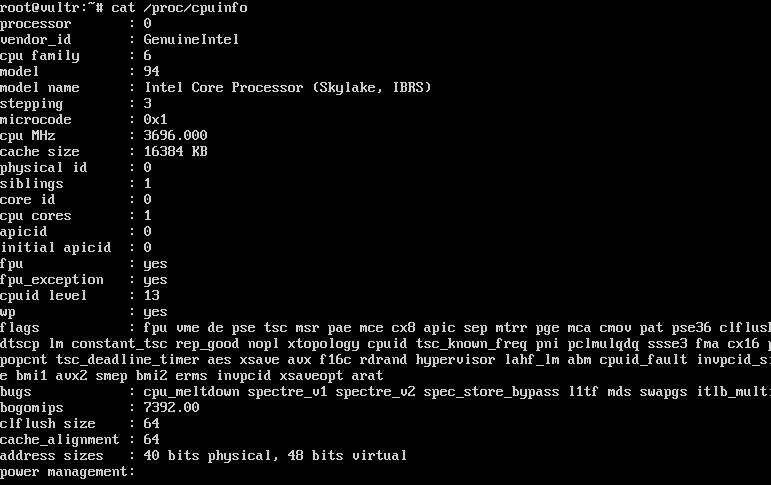Image resolution: width=771 pixels, height=485 pixels.
Task: Click the root@vultr shell prompt
Action: tap(52, 8)
